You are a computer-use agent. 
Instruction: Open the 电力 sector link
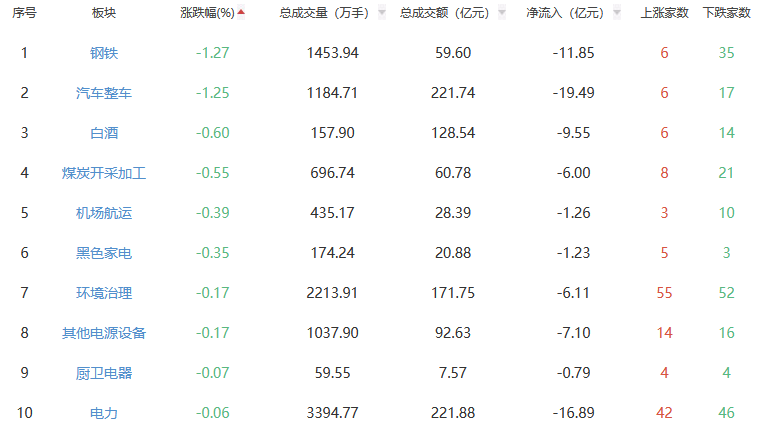tap(103, 413)
